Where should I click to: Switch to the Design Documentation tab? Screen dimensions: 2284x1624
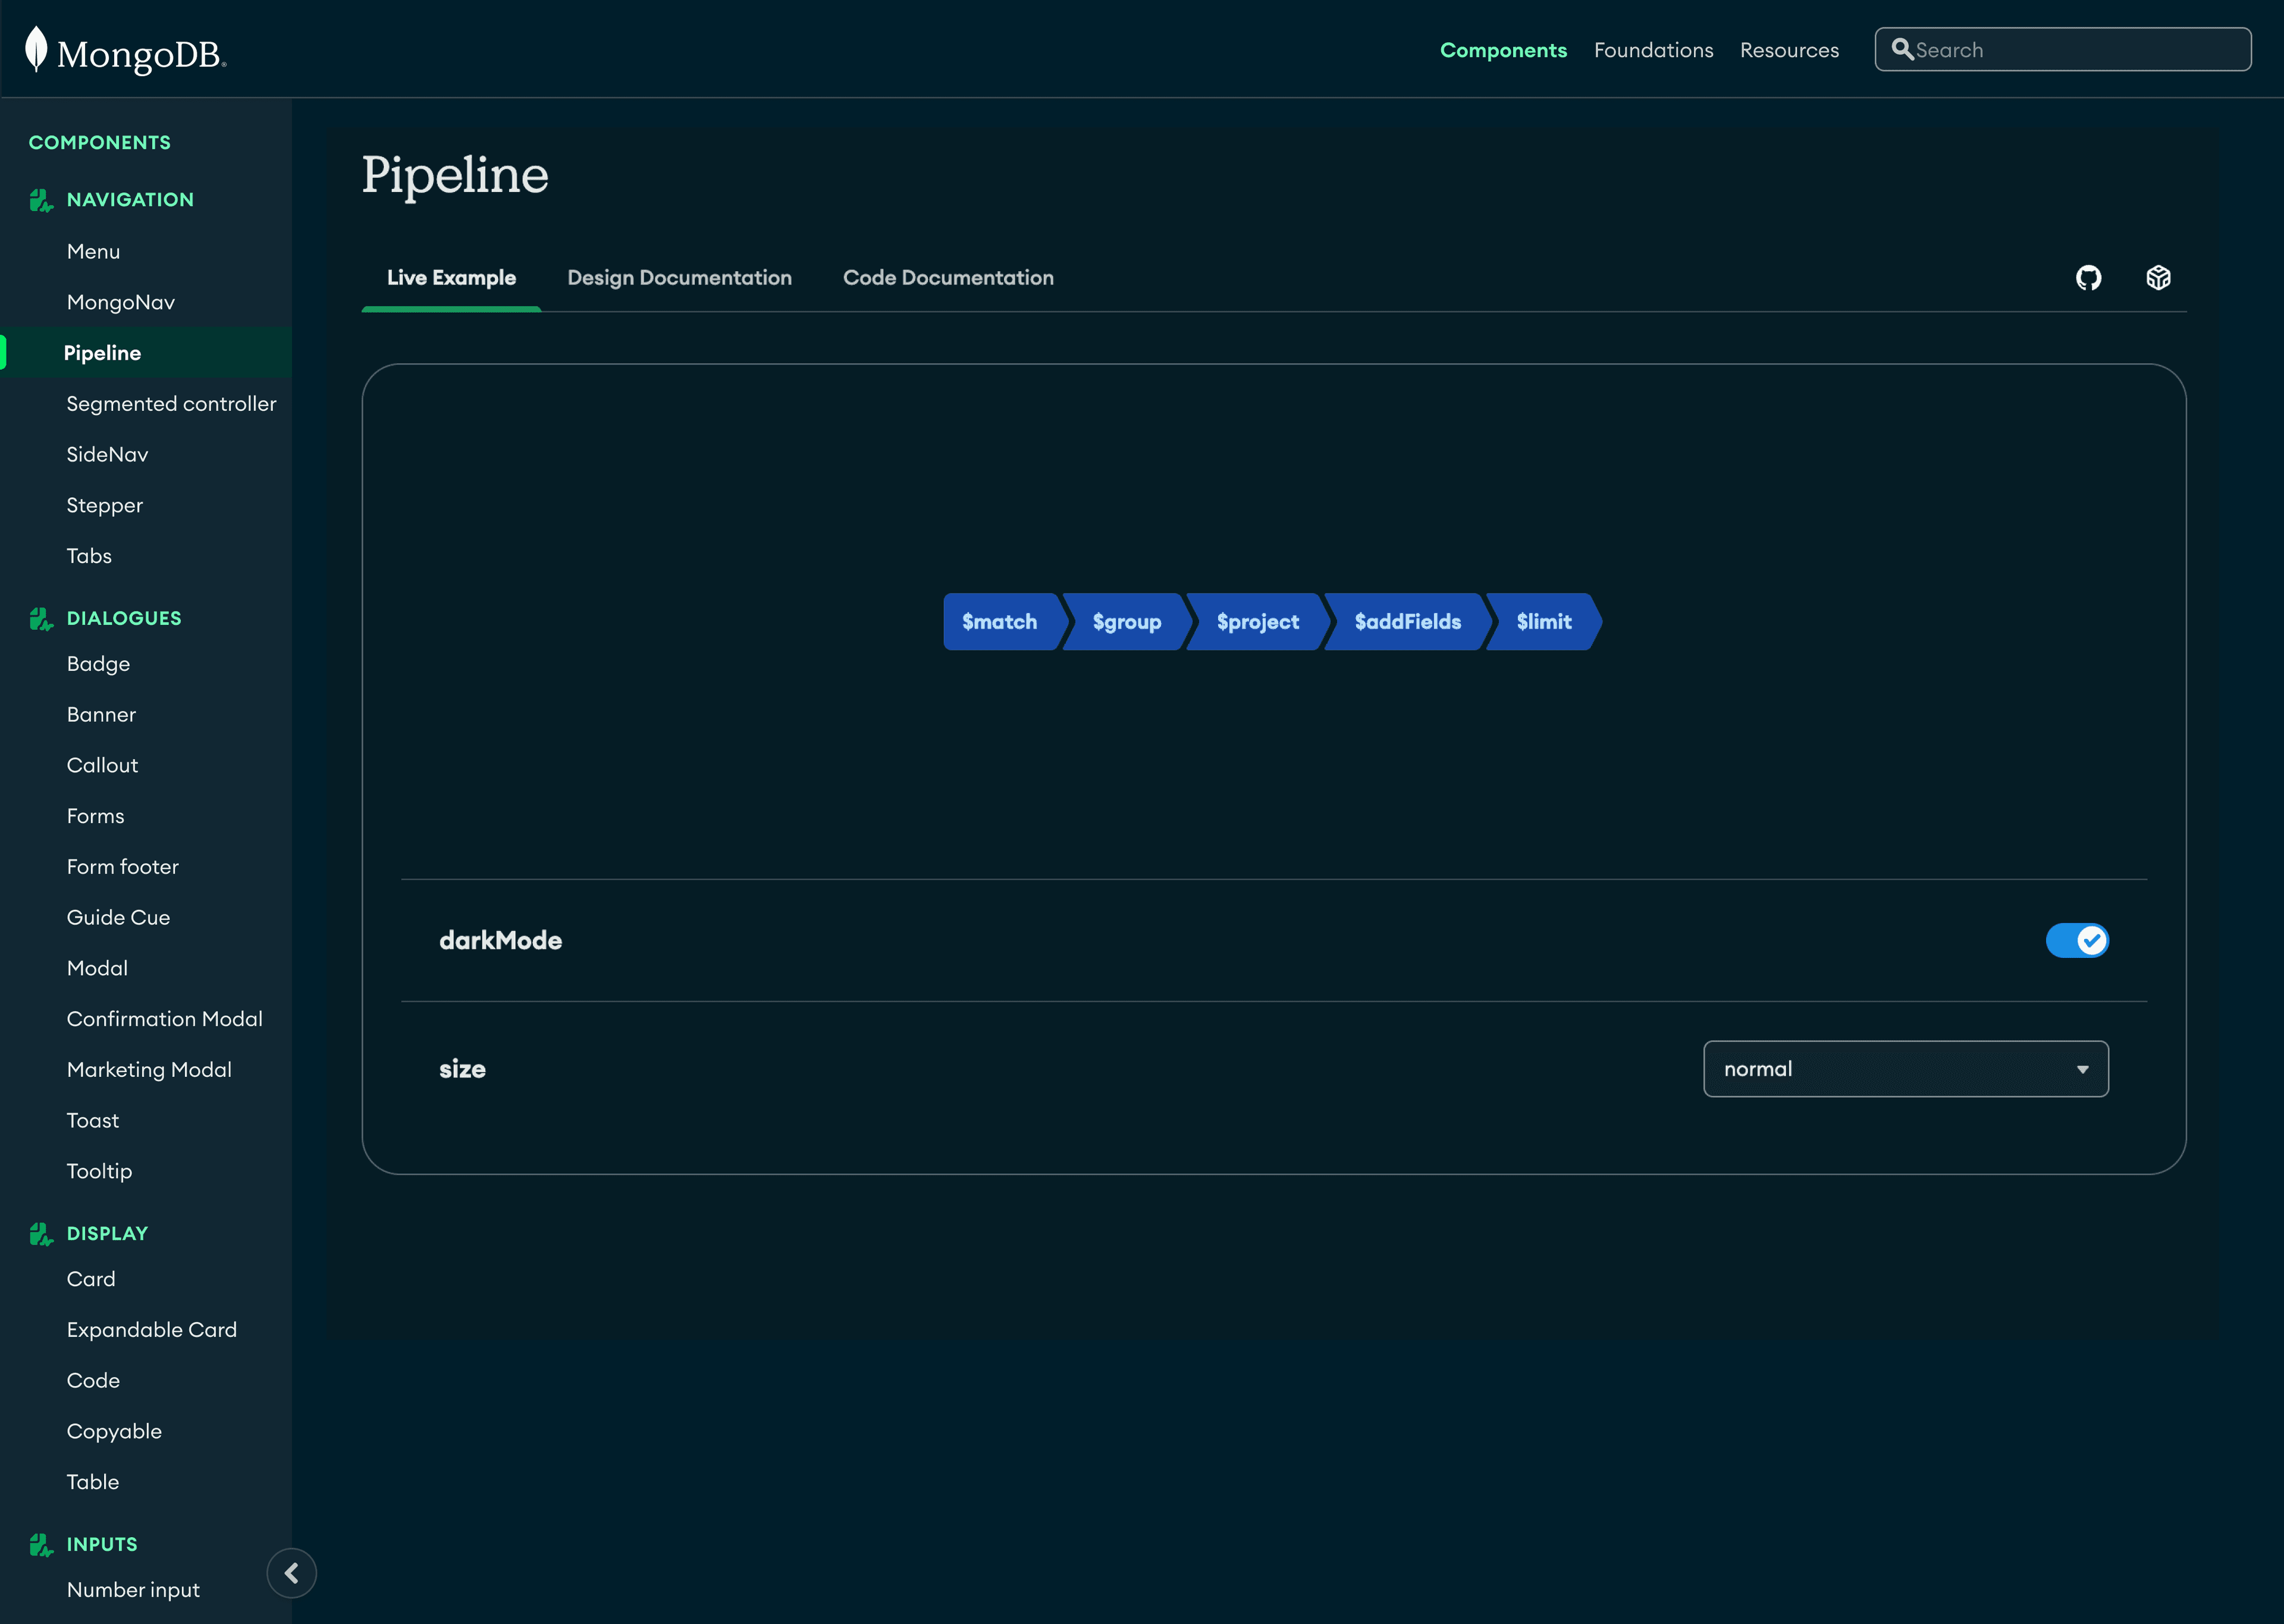click(679, 278)
